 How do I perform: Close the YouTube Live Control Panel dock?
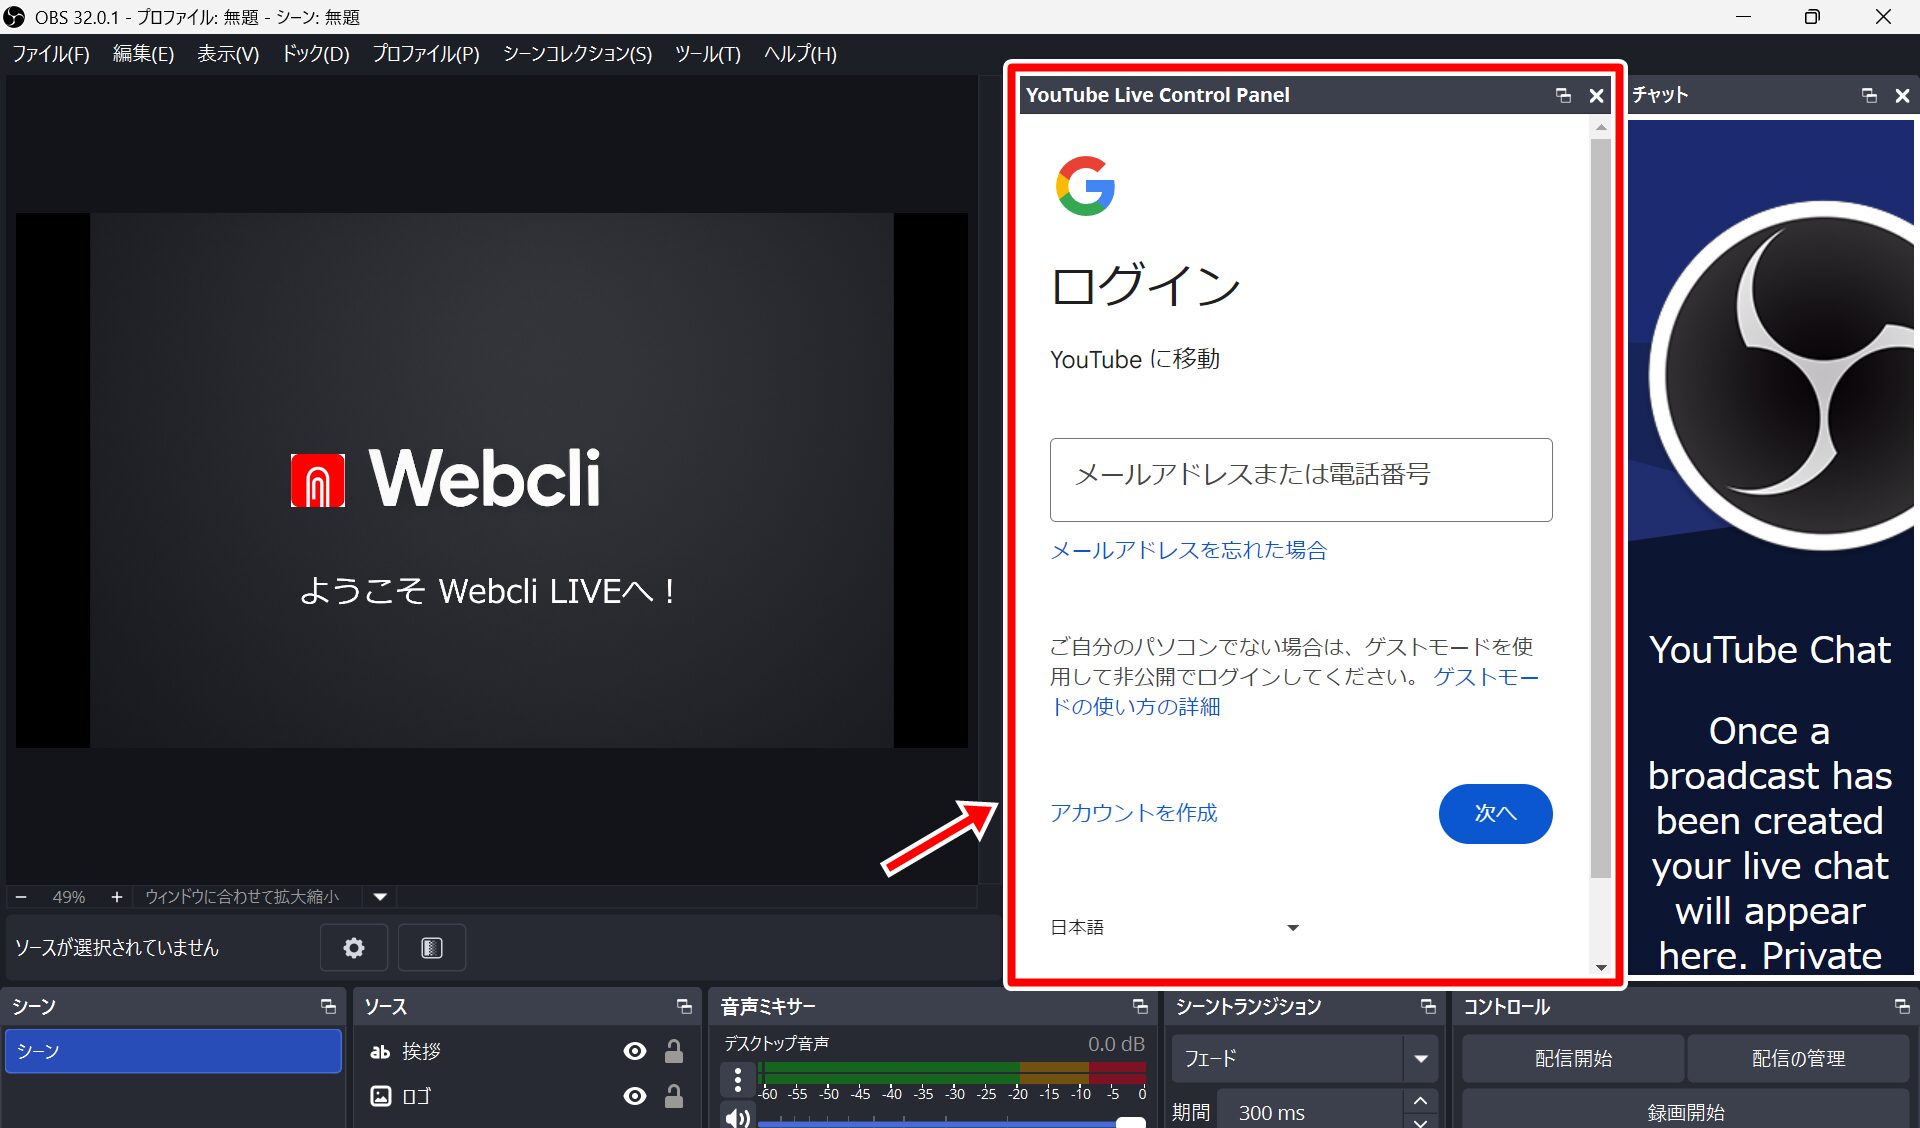[1596, 95]
